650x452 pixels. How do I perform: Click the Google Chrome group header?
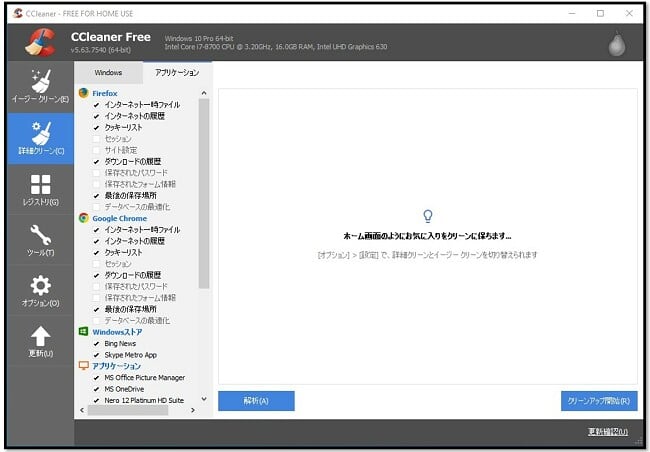pyautogui.click(x=119, y=218)
